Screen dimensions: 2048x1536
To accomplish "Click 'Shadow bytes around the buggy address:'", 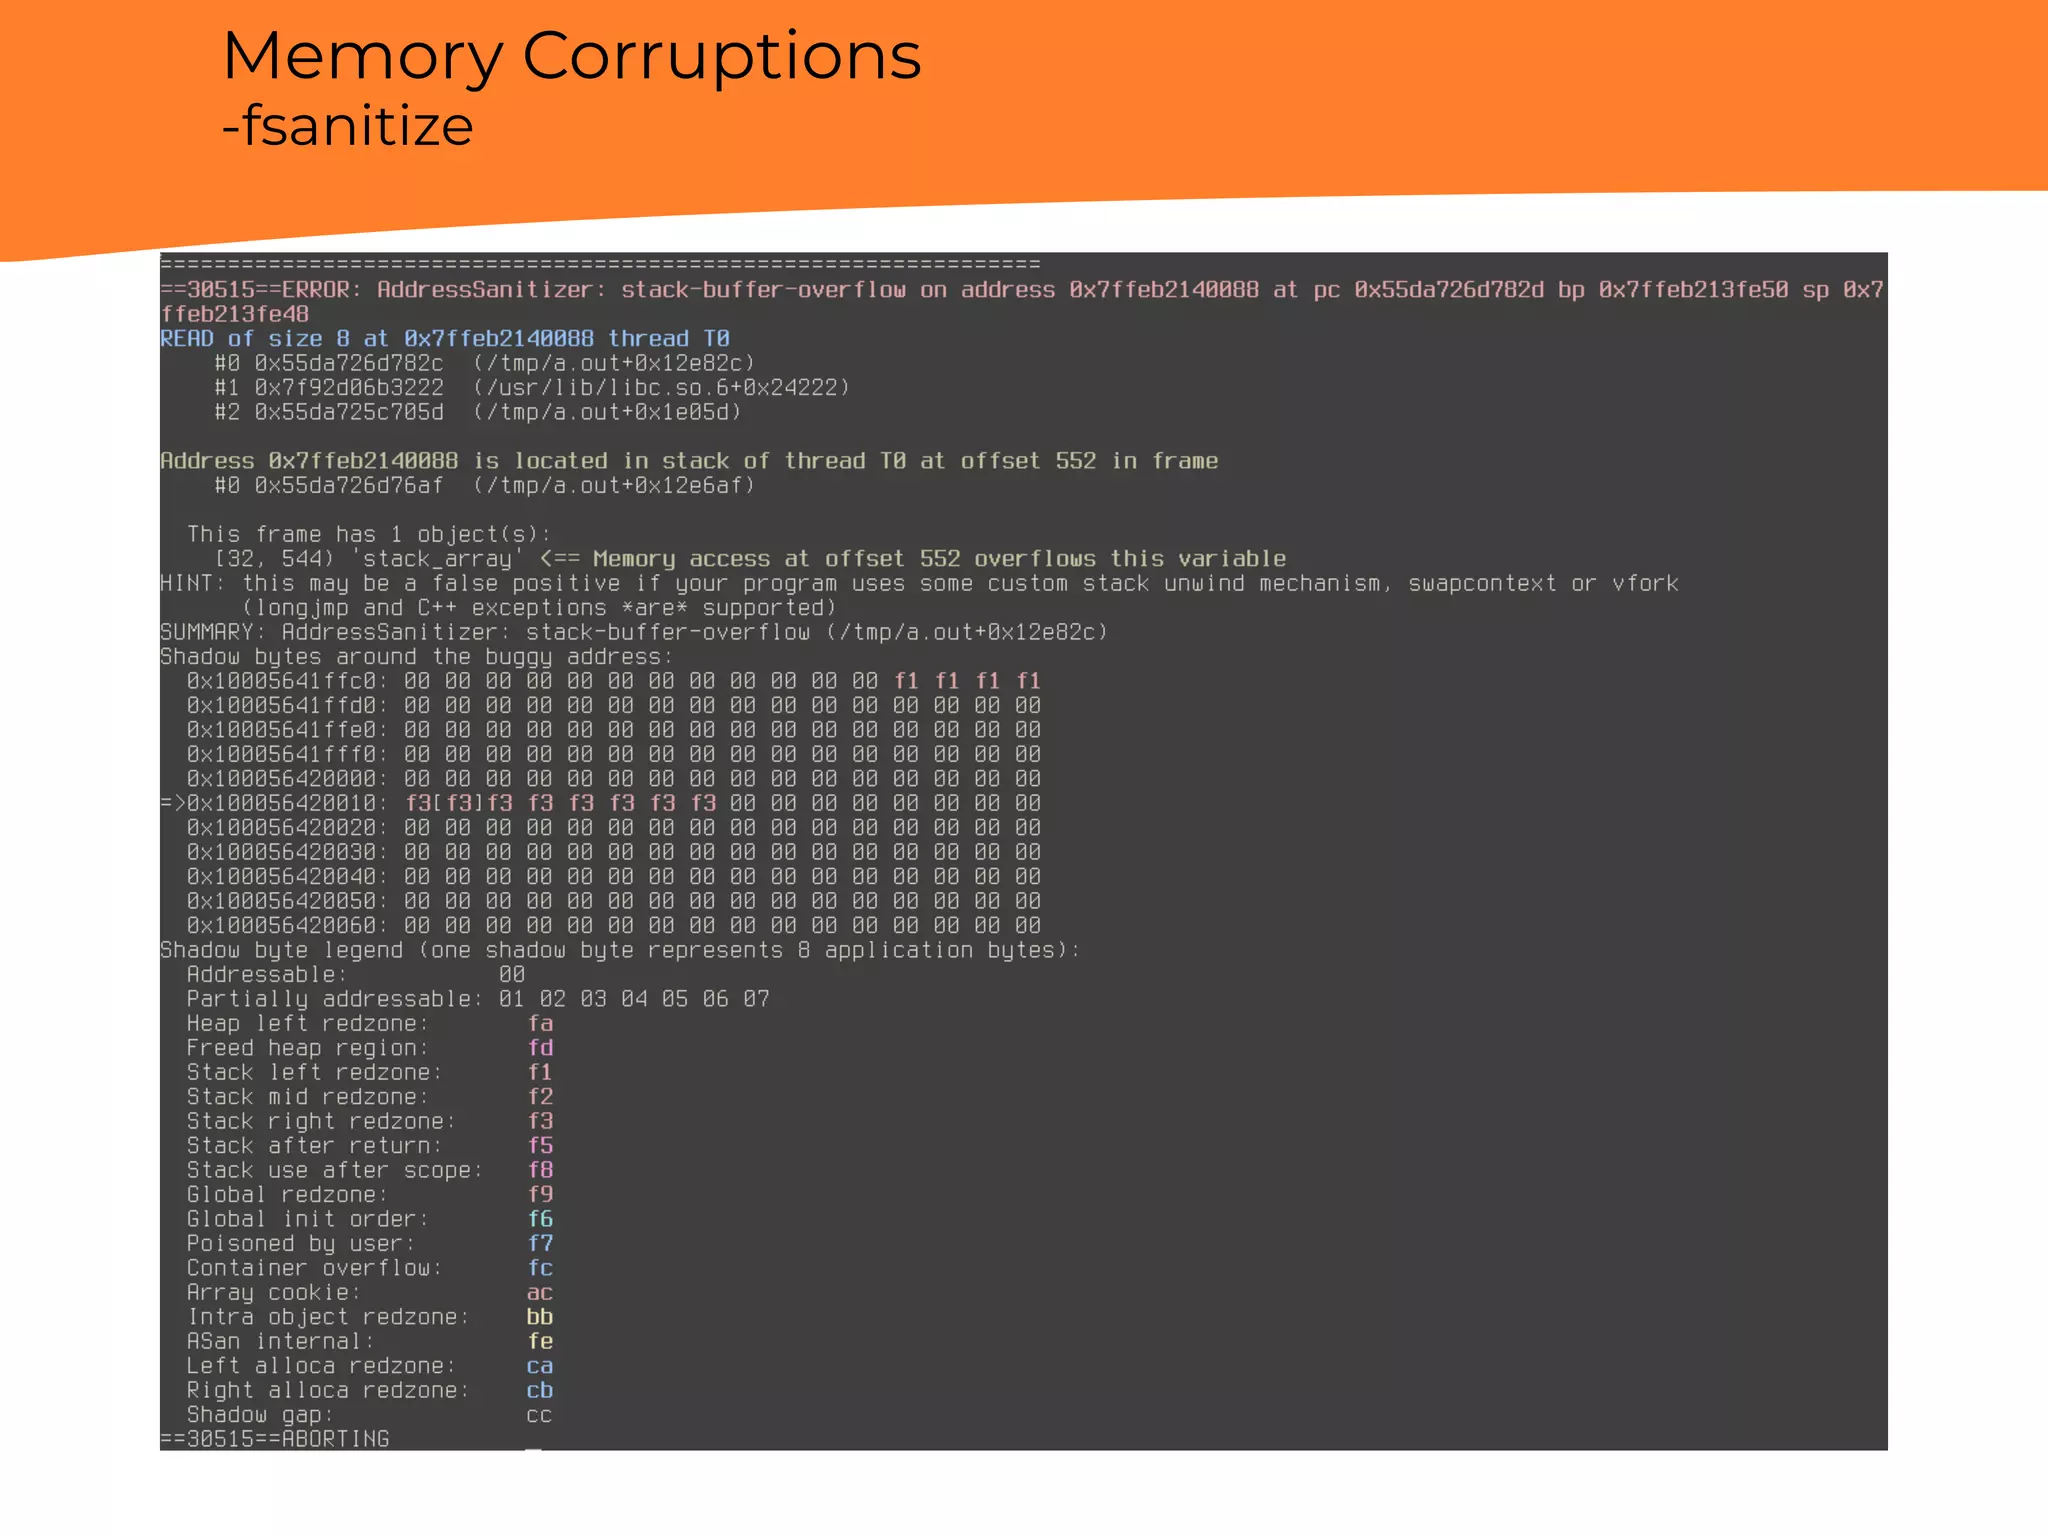I will (x=417, y=657).
